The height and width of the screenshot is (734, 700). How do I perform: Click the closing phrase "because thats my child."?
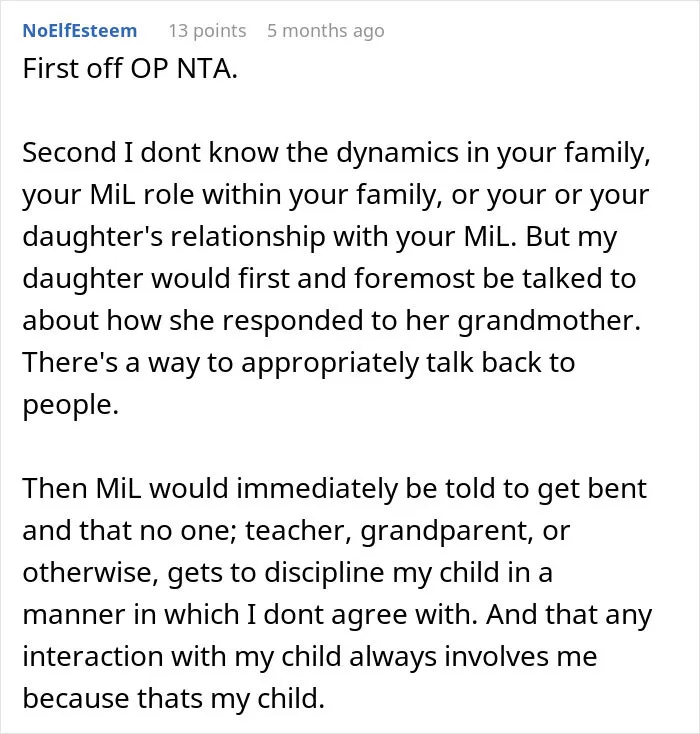click(x=173, y=699)
